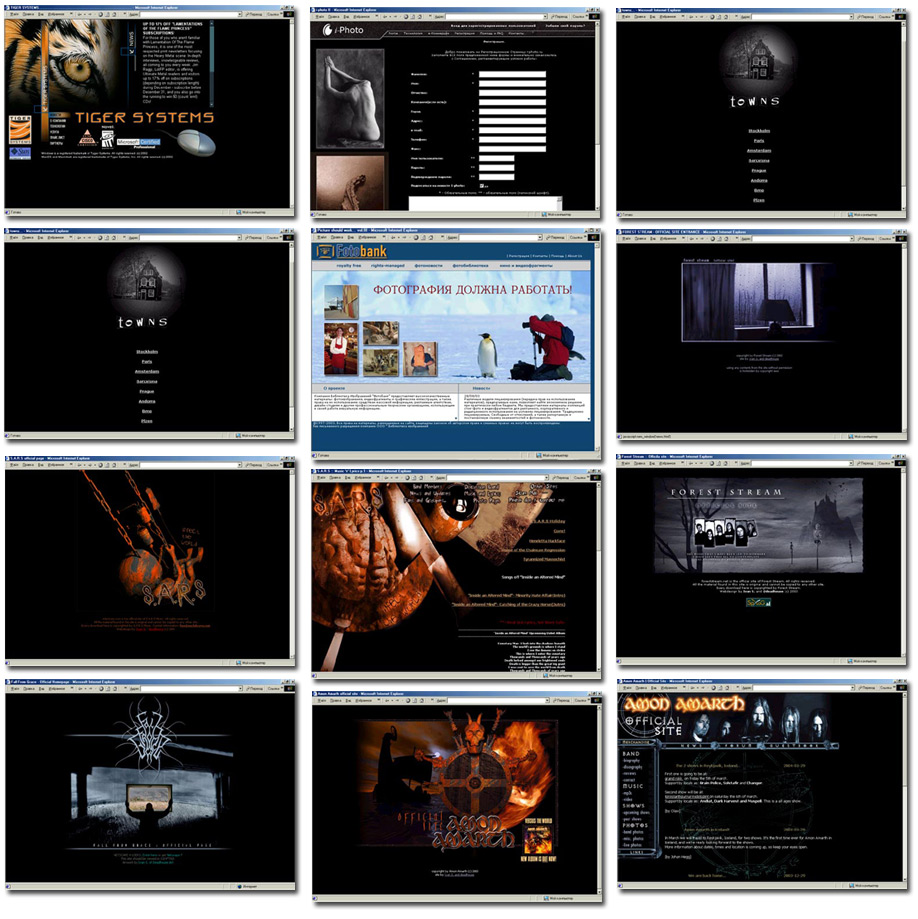Click Home icon in Amon Amarth news page window
Image resolution: width=918 pixels, height=919 pixels.
[726, 687]
